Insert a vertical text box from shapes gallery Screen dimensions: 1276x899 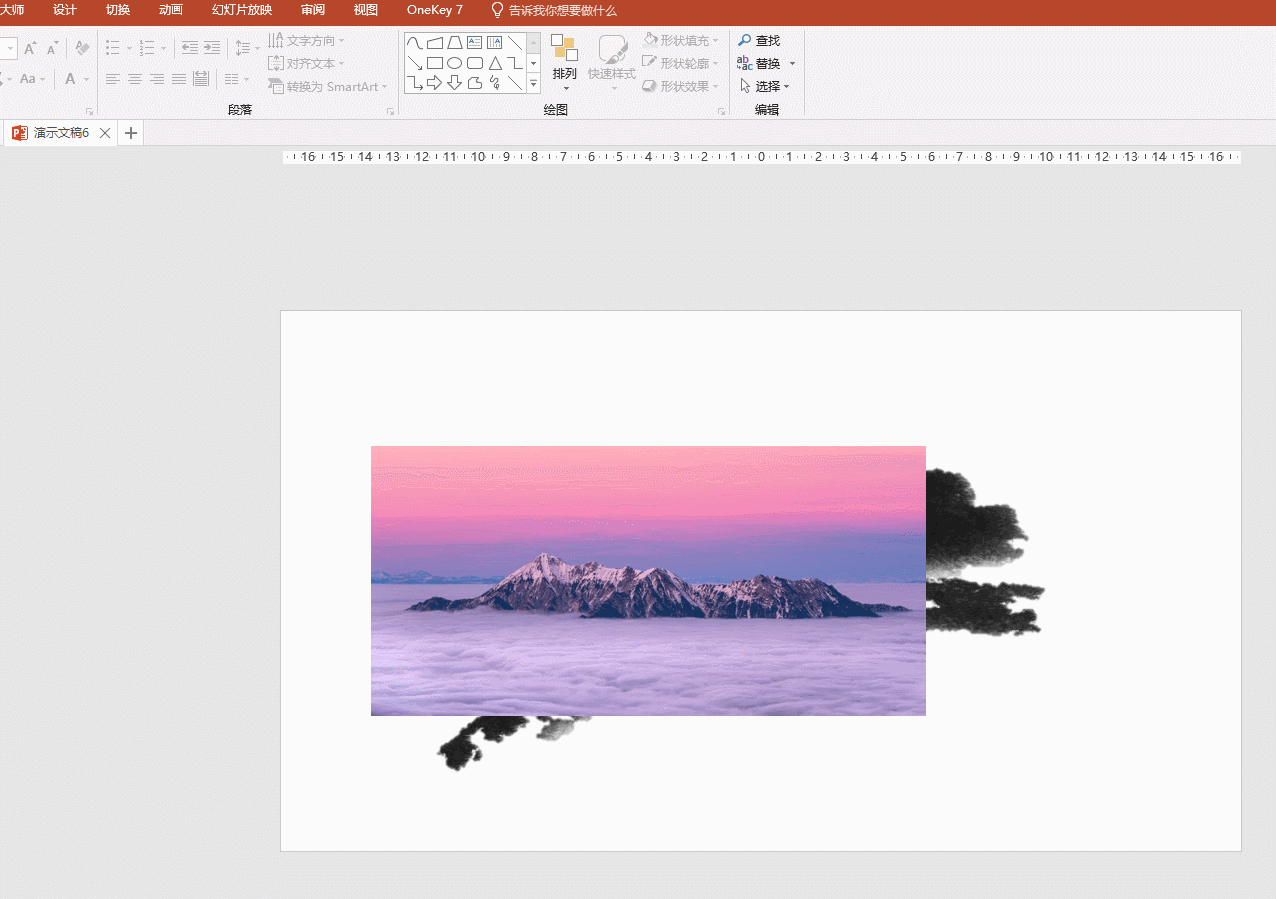494,43
